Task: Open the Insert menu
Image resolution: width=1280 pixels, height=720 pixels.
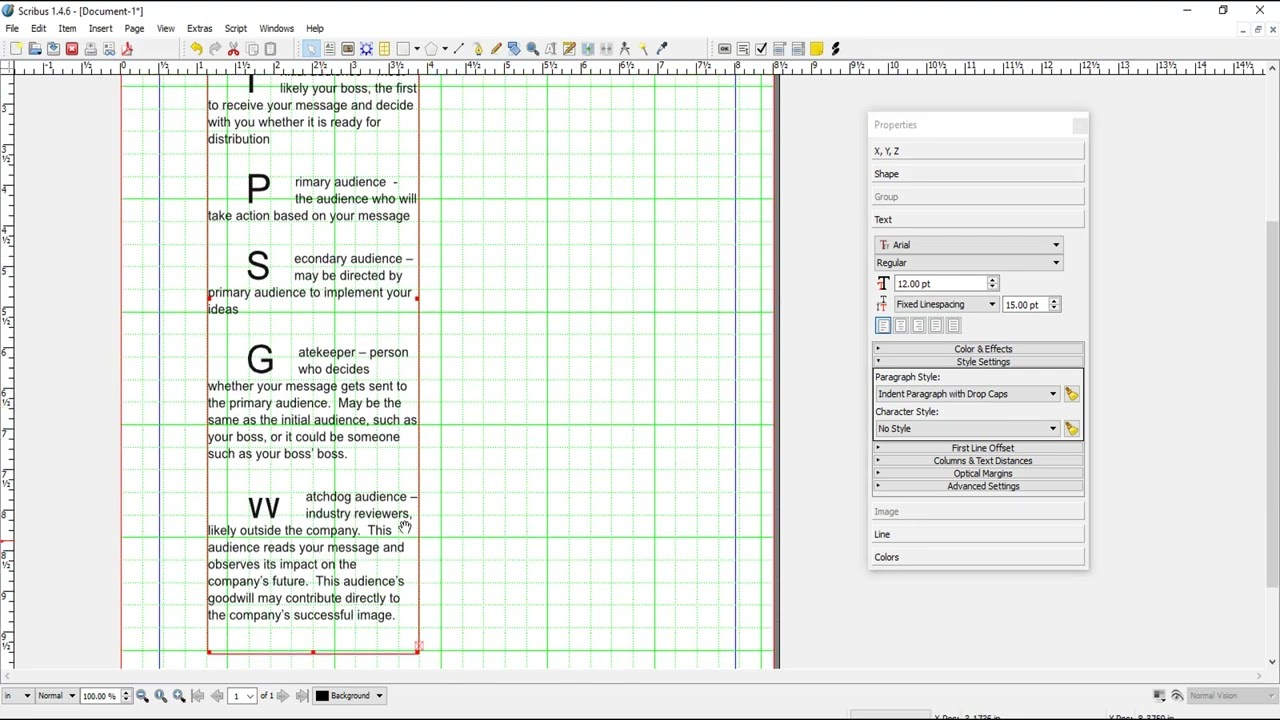Action: 100,29
